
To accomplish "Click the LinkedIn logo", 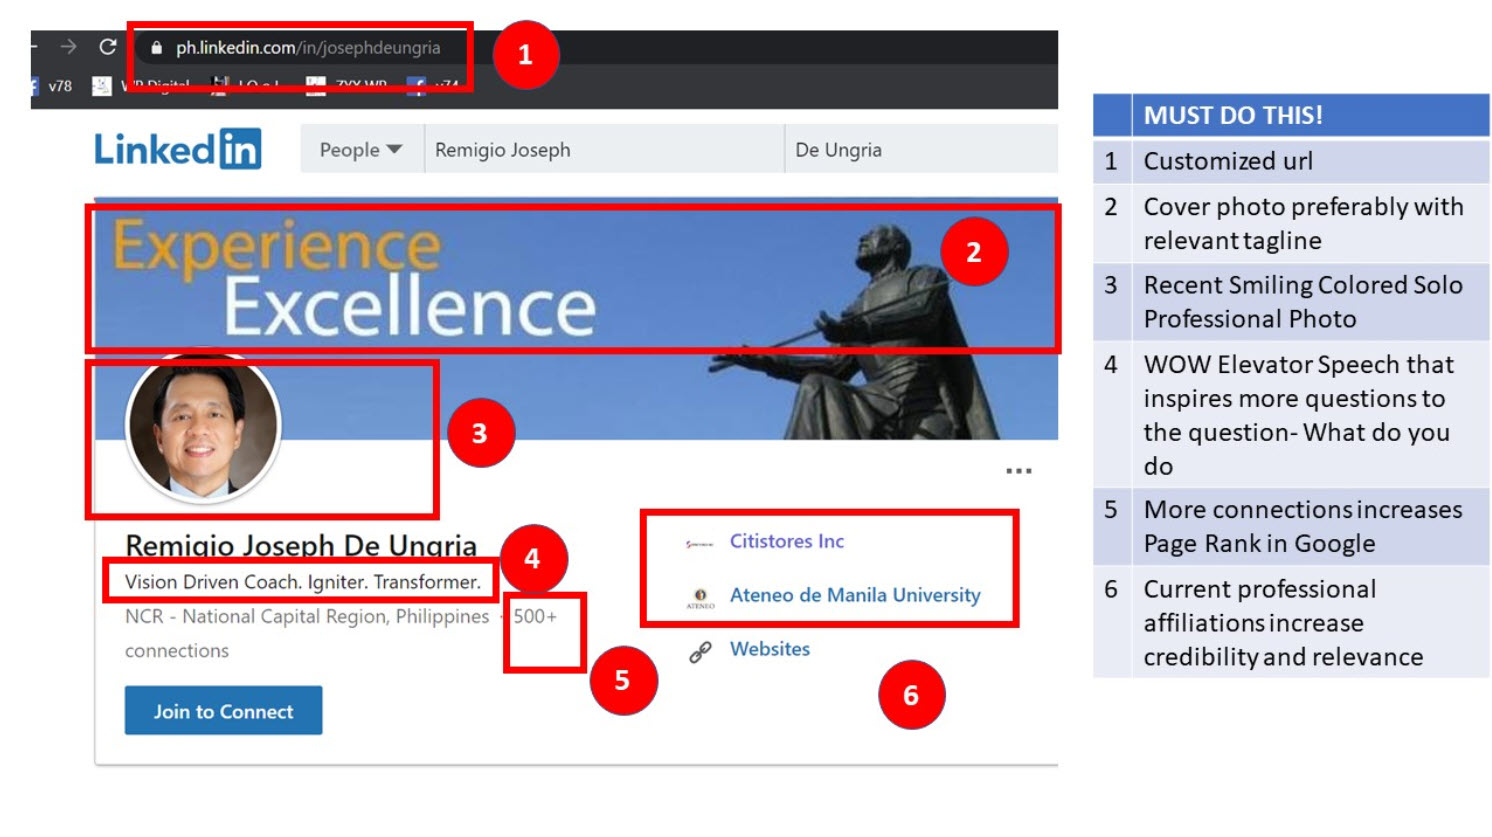I will click(178, 149).
